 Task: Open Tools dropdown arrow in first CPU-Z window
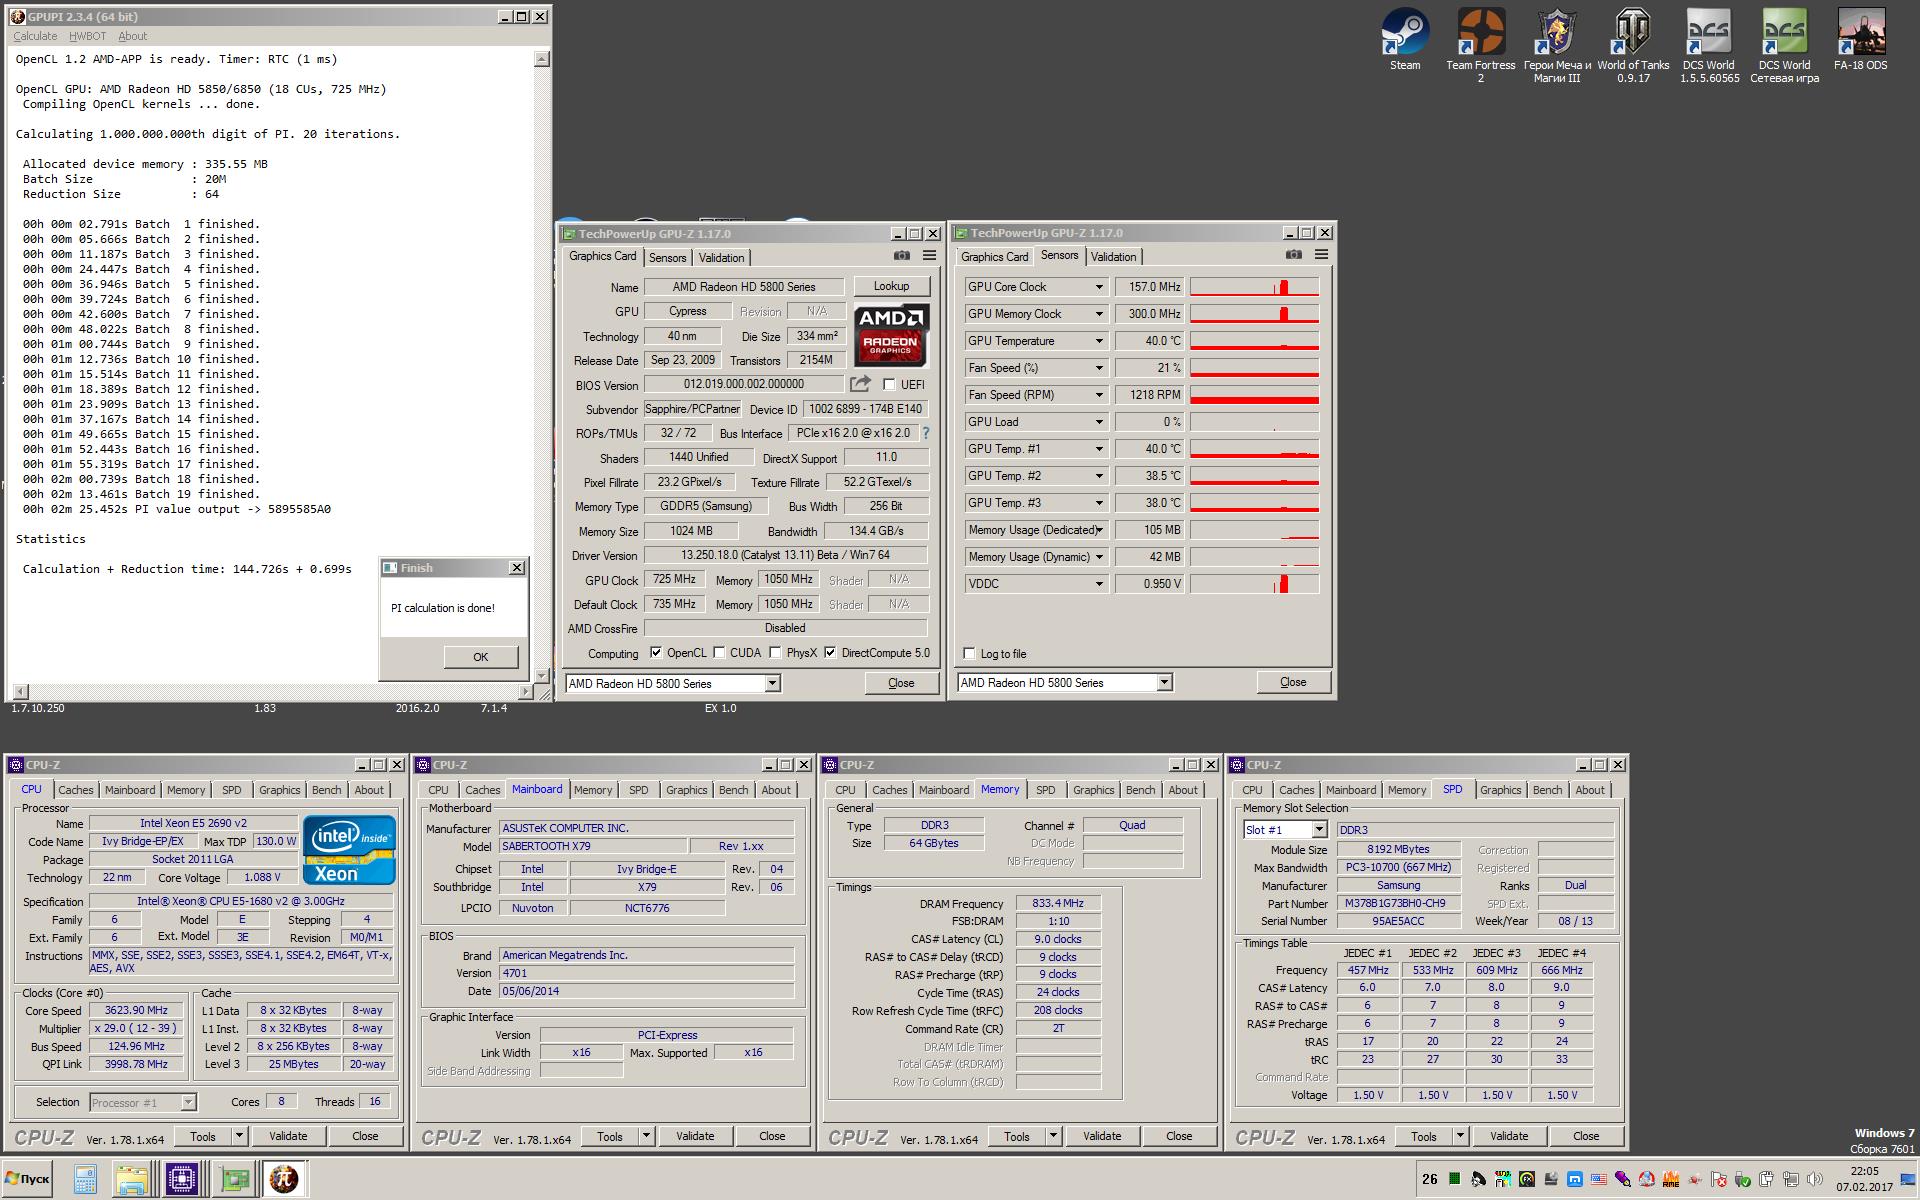239,1136
